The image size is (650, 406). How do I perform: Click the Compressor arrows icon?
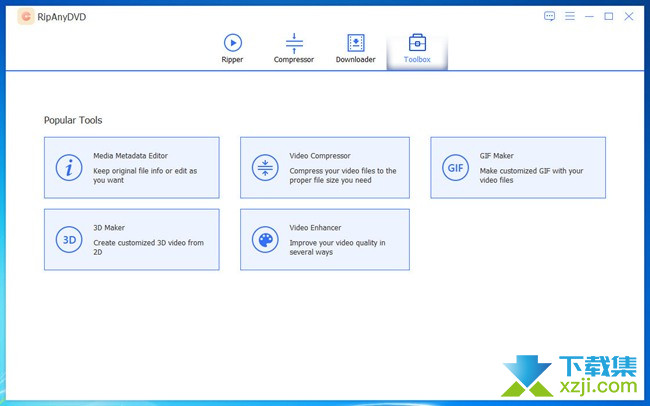[x=294, y=43]
